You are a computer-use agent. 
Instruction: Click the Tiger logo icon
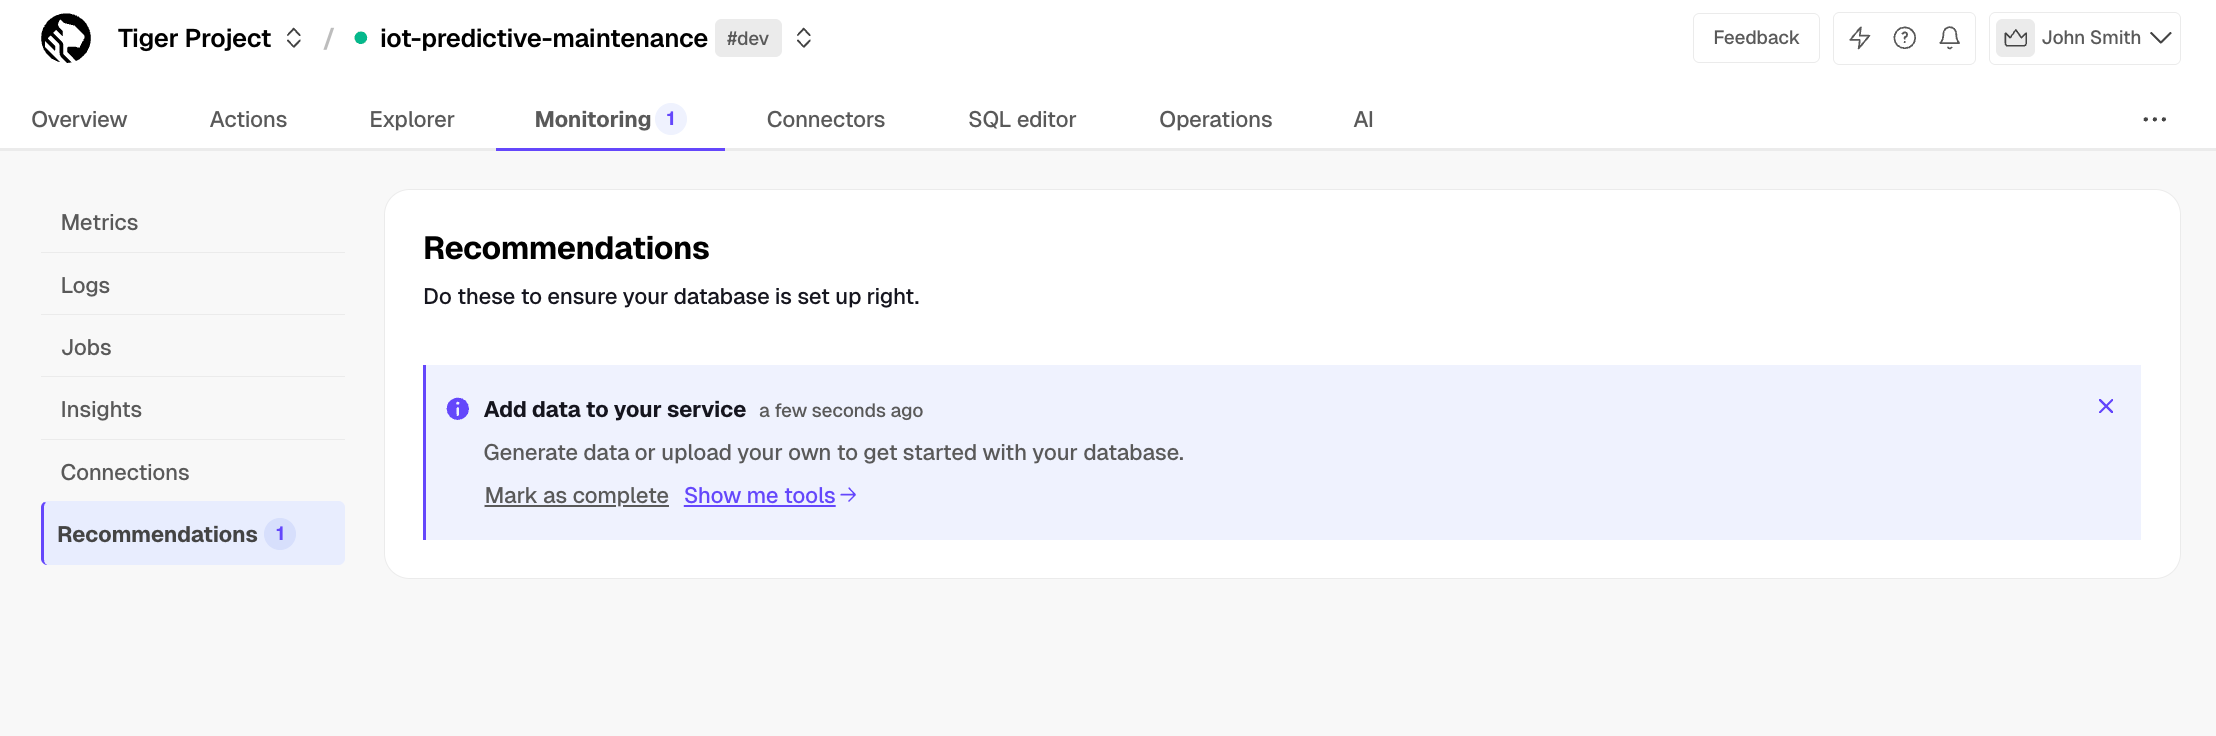(x=66, y=38)
